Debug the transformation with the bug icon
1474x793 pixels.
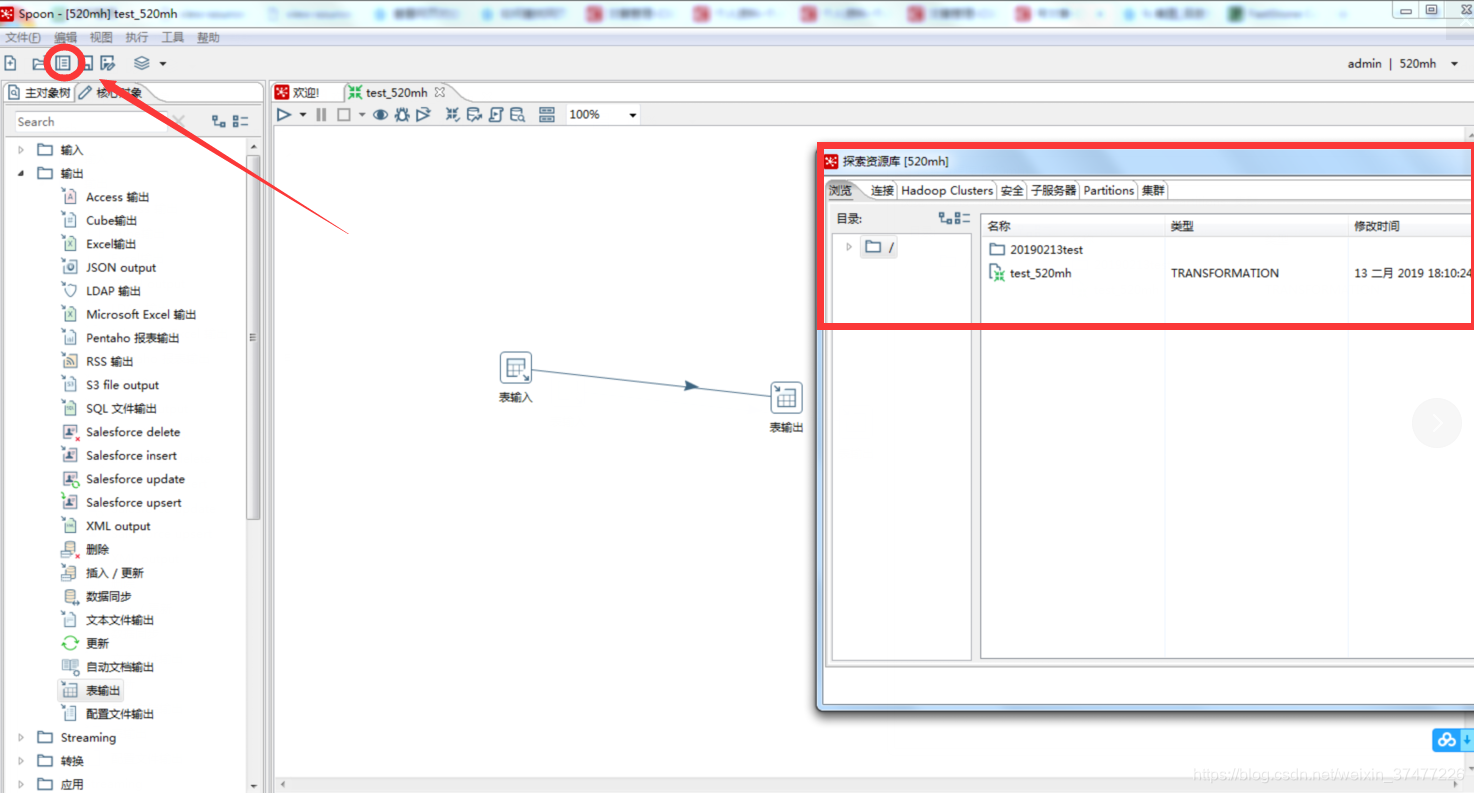[402, 115]
